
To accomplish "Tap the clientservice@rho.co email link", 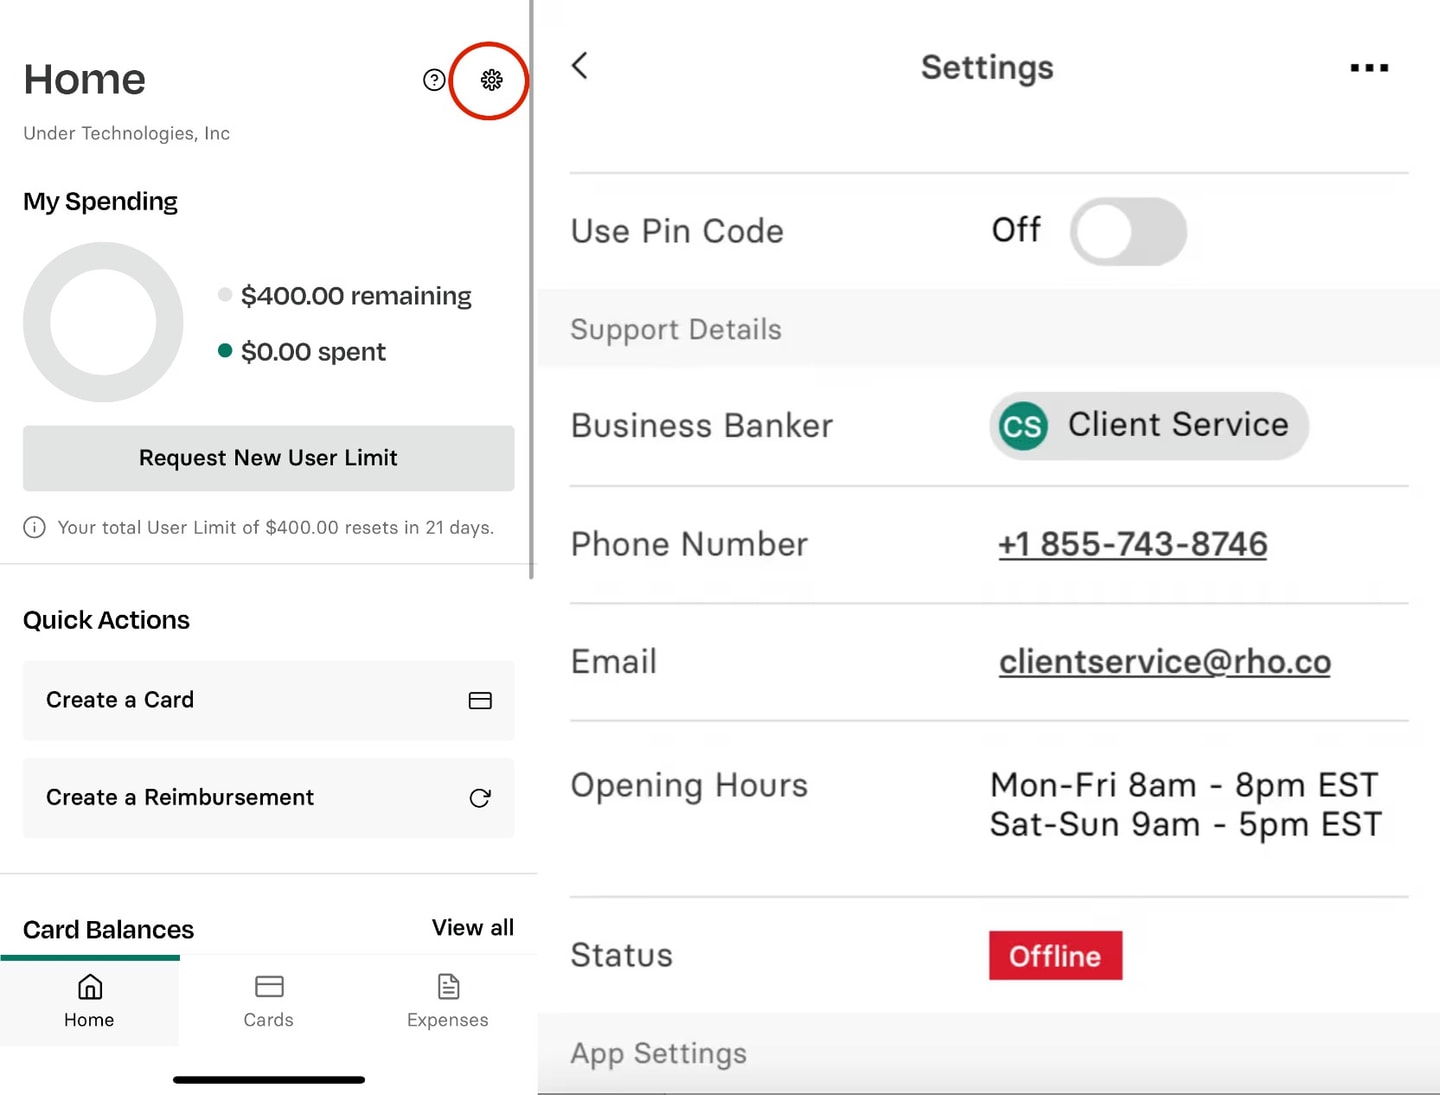I will point(1164,661).
